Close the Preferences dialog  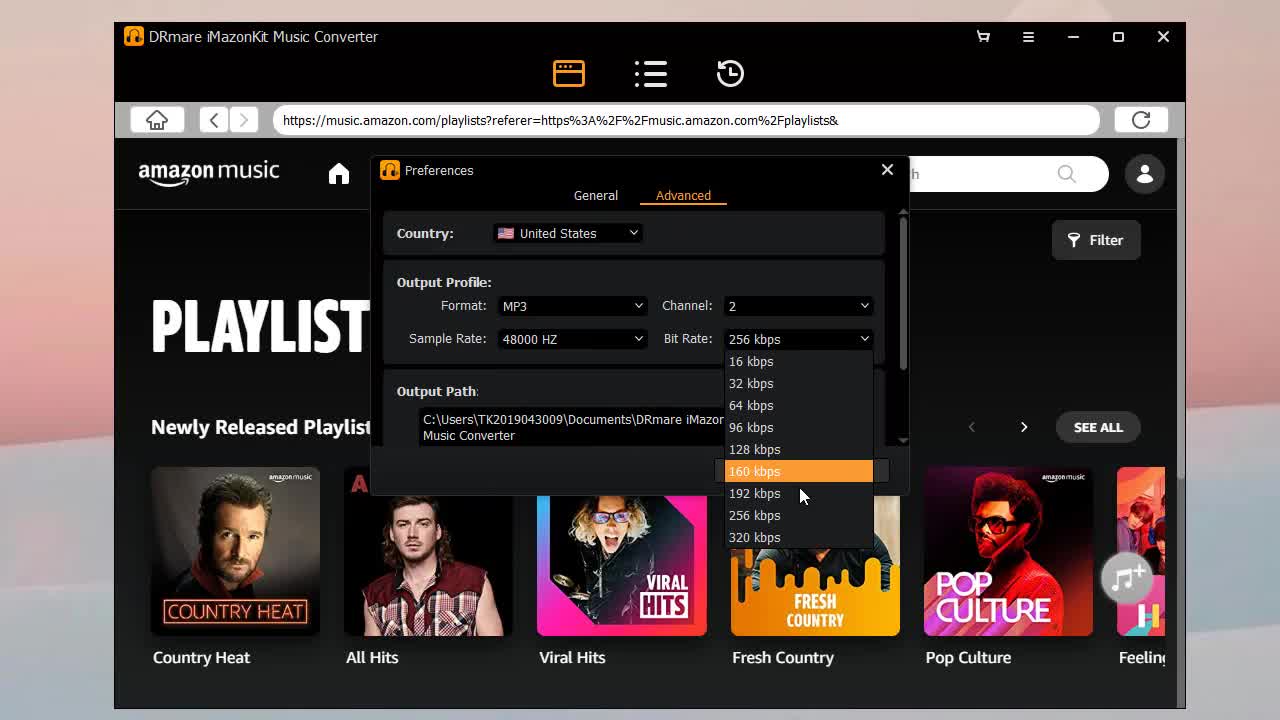pos(887,170)
